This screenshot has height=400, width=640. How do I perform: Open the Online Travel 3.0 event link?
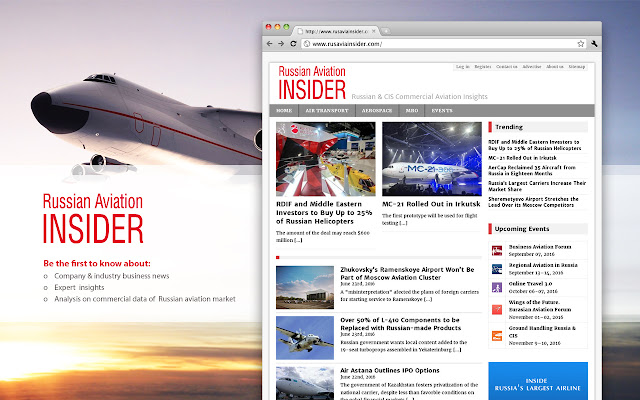(x=530, y=284)
